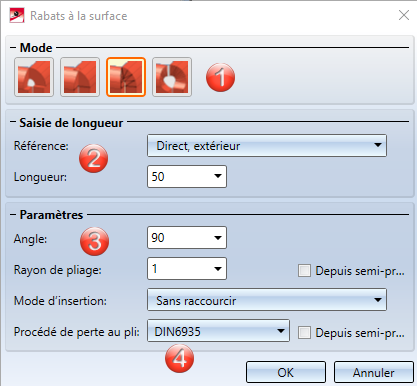Open the Référence dropdown
Image resolution: width=417 pixels, height=386 pixels.
tap(267, 146)
